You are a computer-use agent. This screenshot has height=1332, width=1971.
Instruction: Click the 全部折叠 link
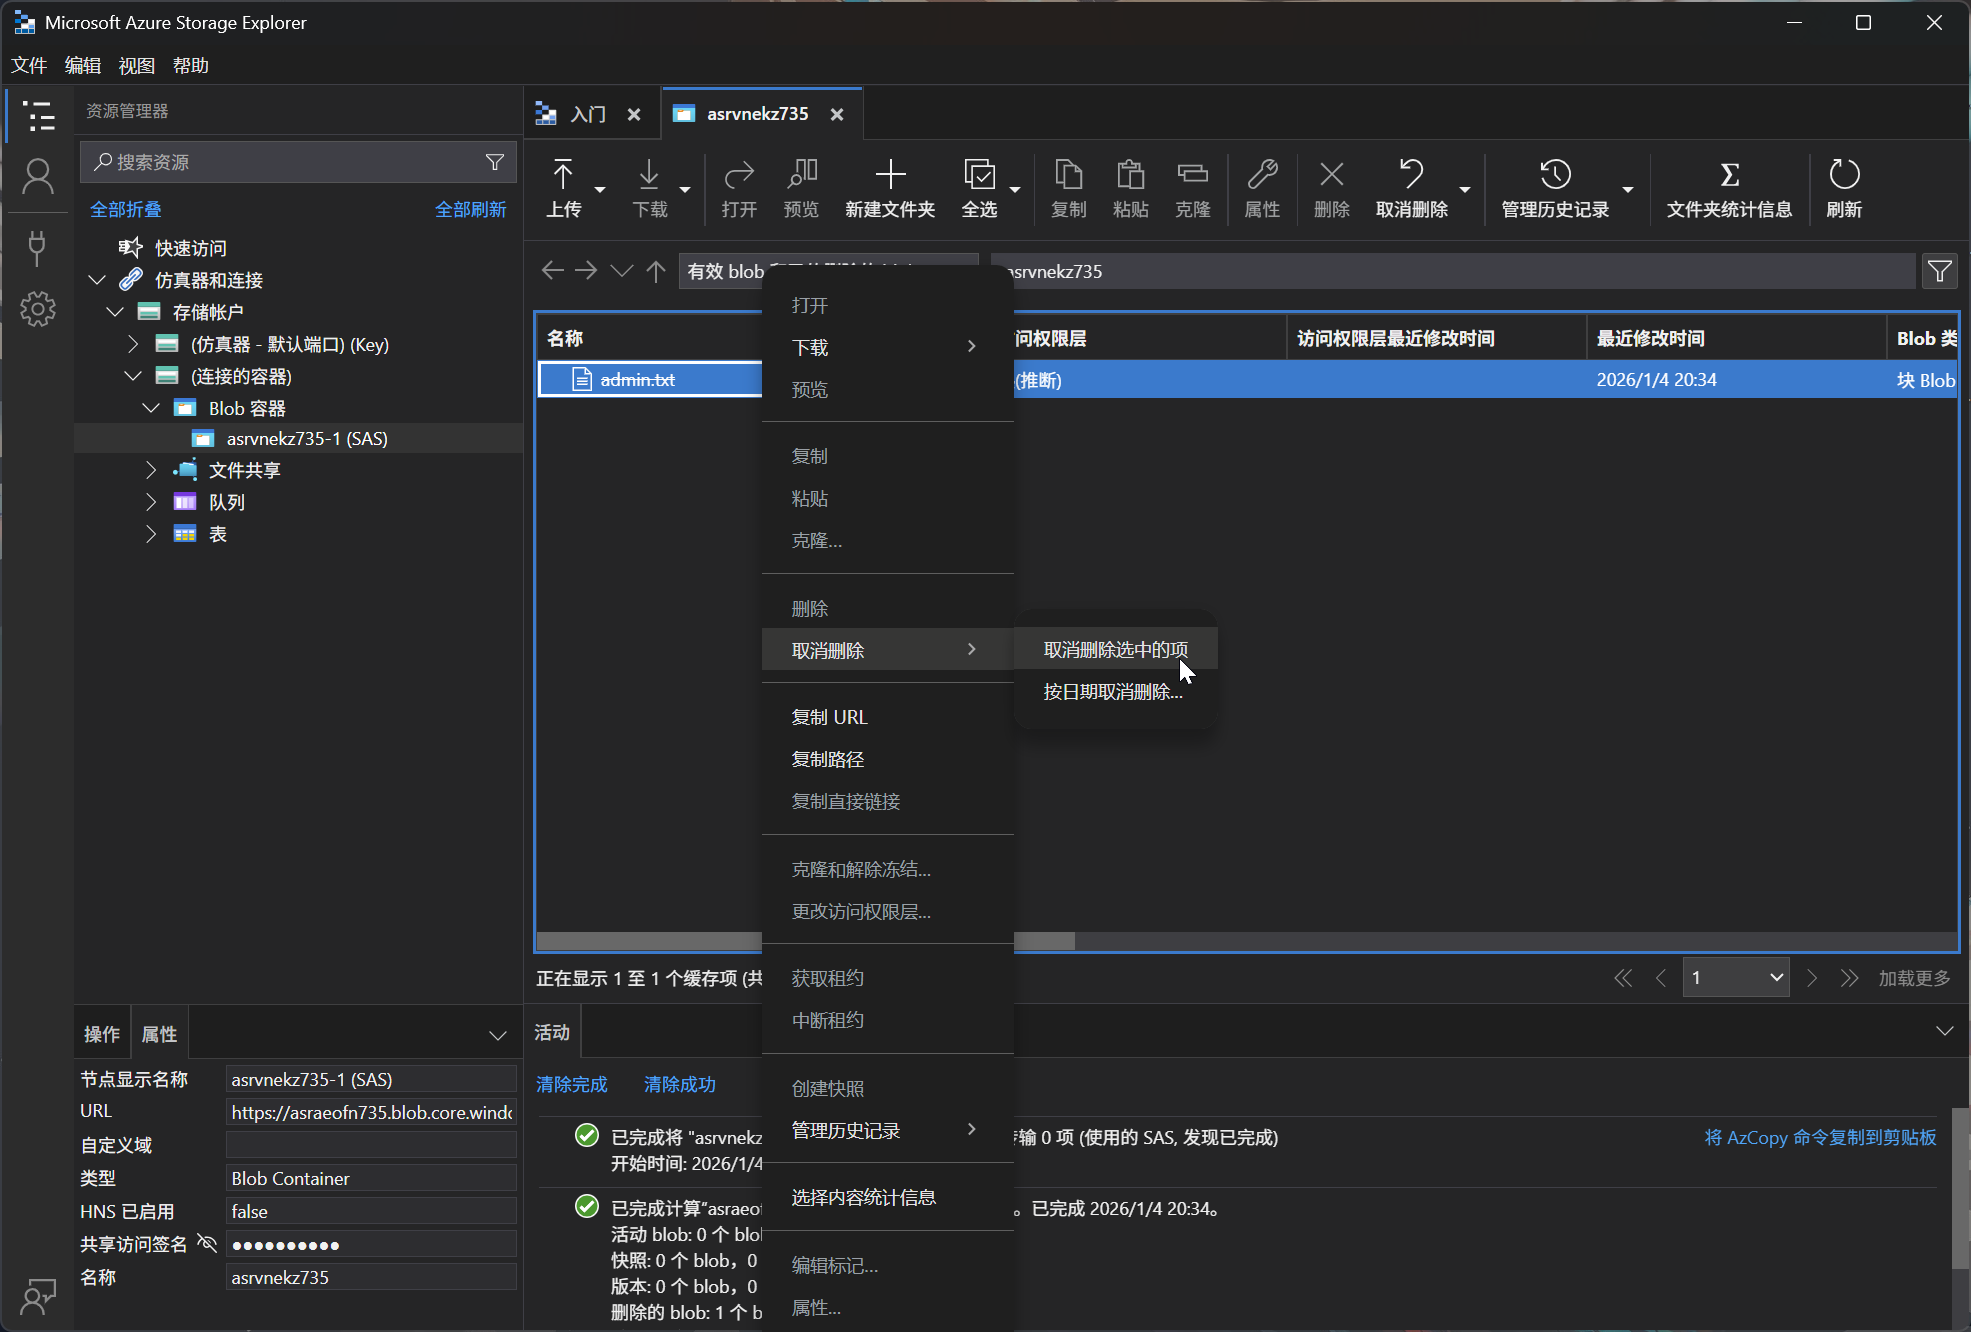[126, 209]
